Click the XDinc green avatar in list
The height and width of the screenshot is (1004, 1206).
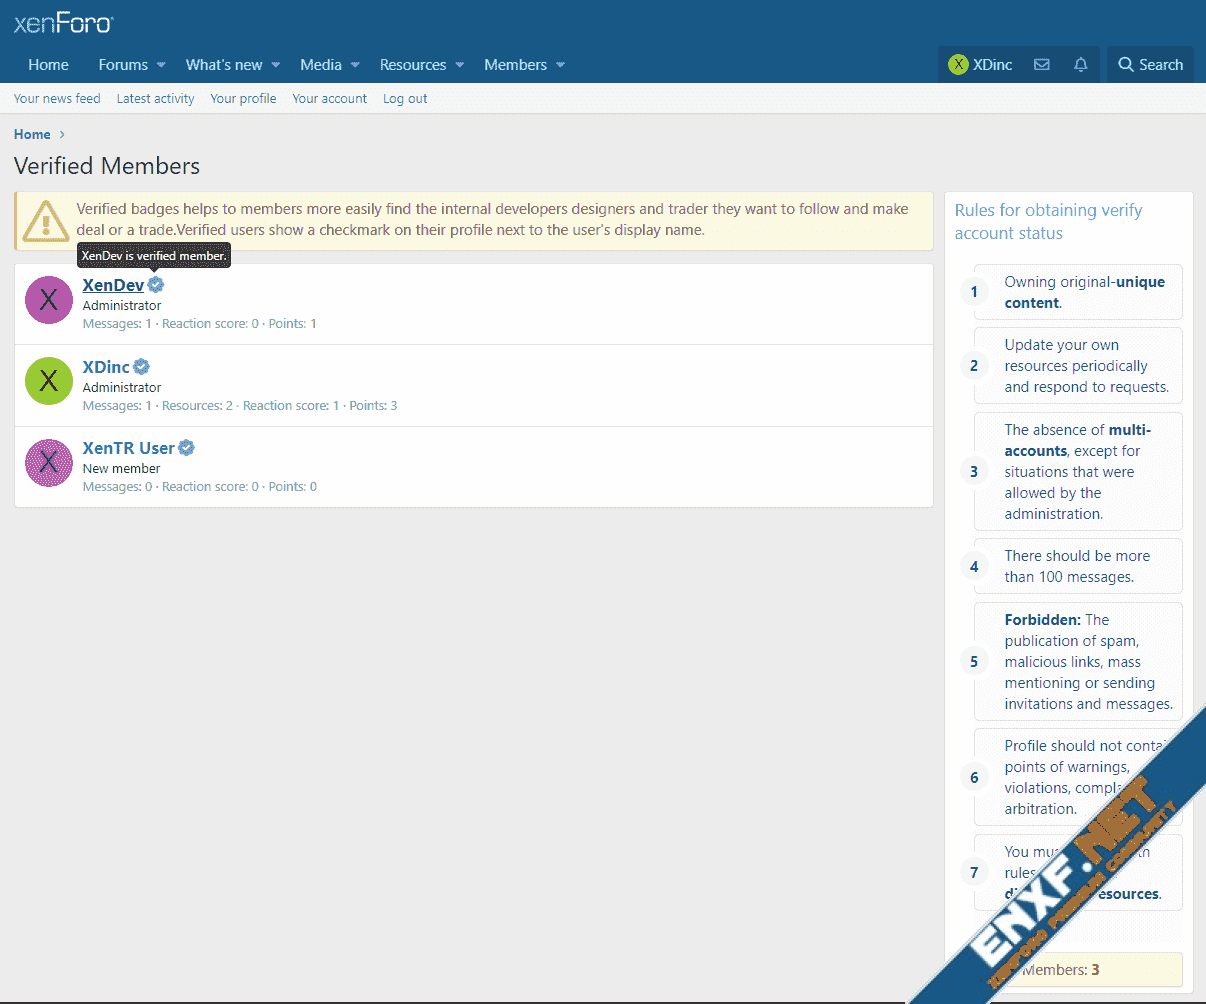pyautogui.click(x=49, y=381)
